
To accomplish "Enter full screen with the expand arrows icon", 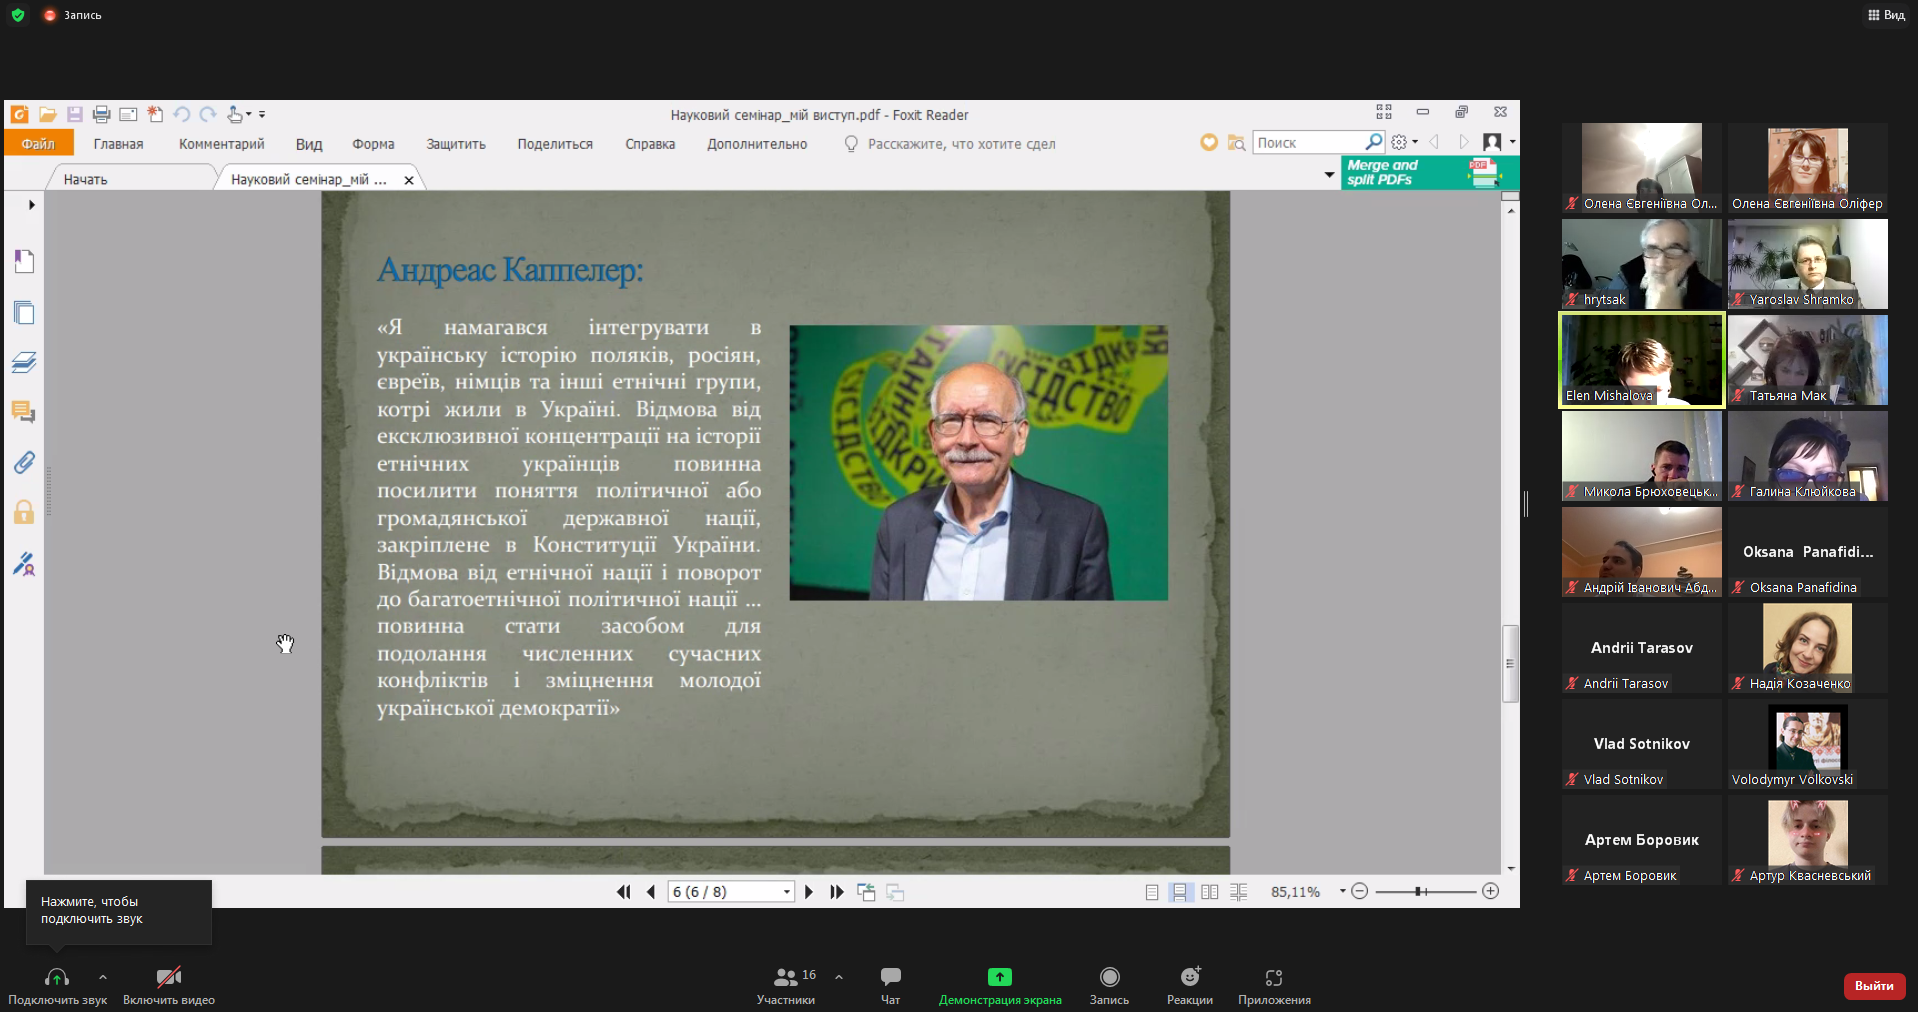I will coord(1384,112).
